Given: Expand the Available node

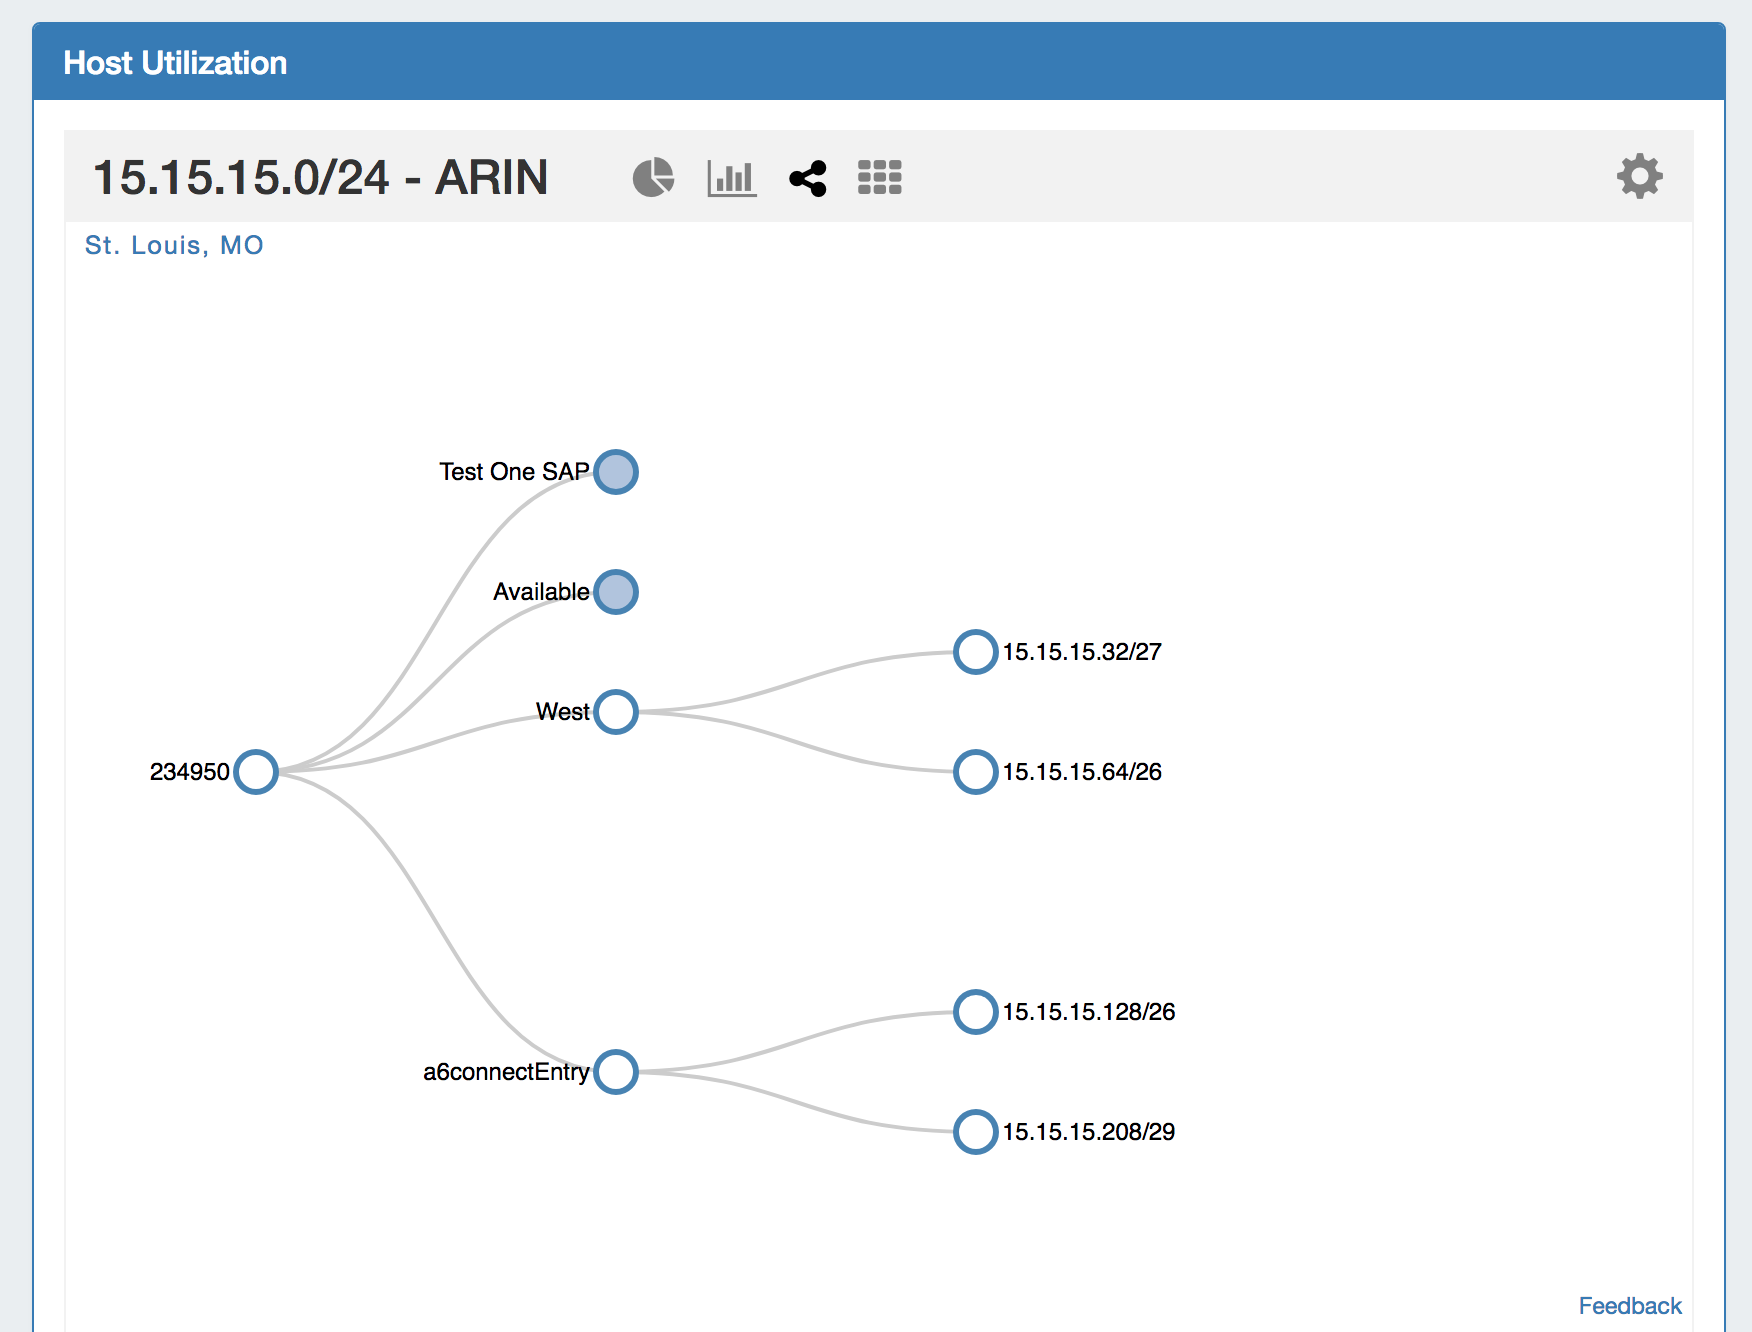Looking at the screenshot, I should click(616, 592).
